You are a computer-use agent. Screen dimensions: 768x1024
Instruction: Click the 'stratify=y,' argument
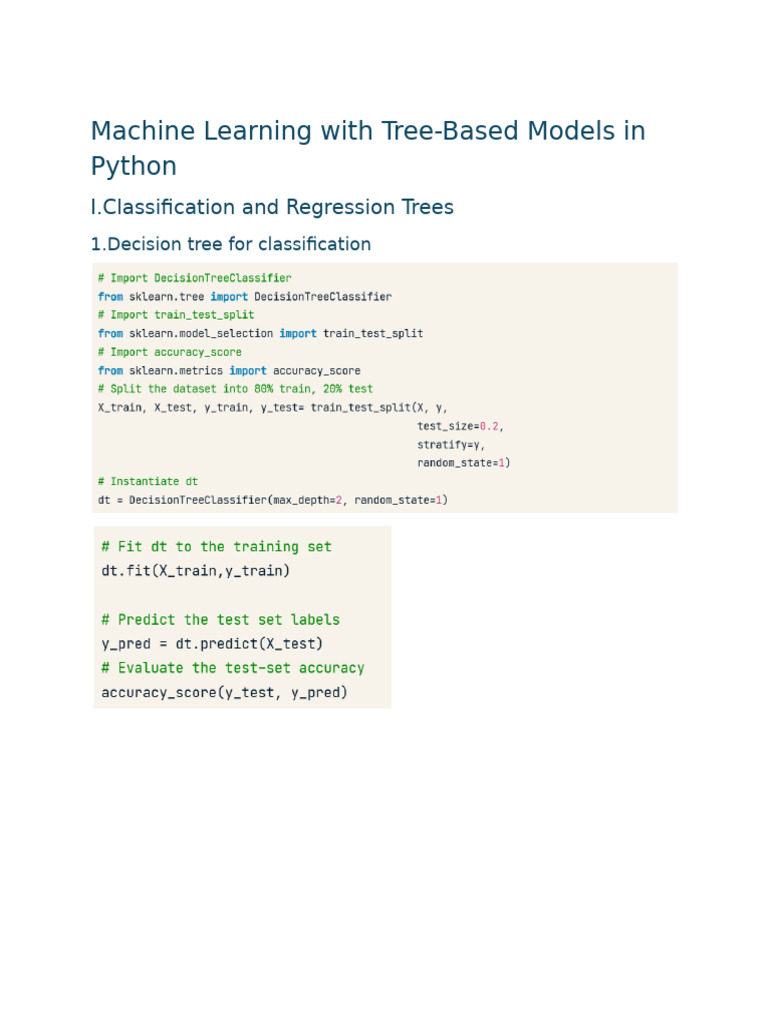coord(451,445)
